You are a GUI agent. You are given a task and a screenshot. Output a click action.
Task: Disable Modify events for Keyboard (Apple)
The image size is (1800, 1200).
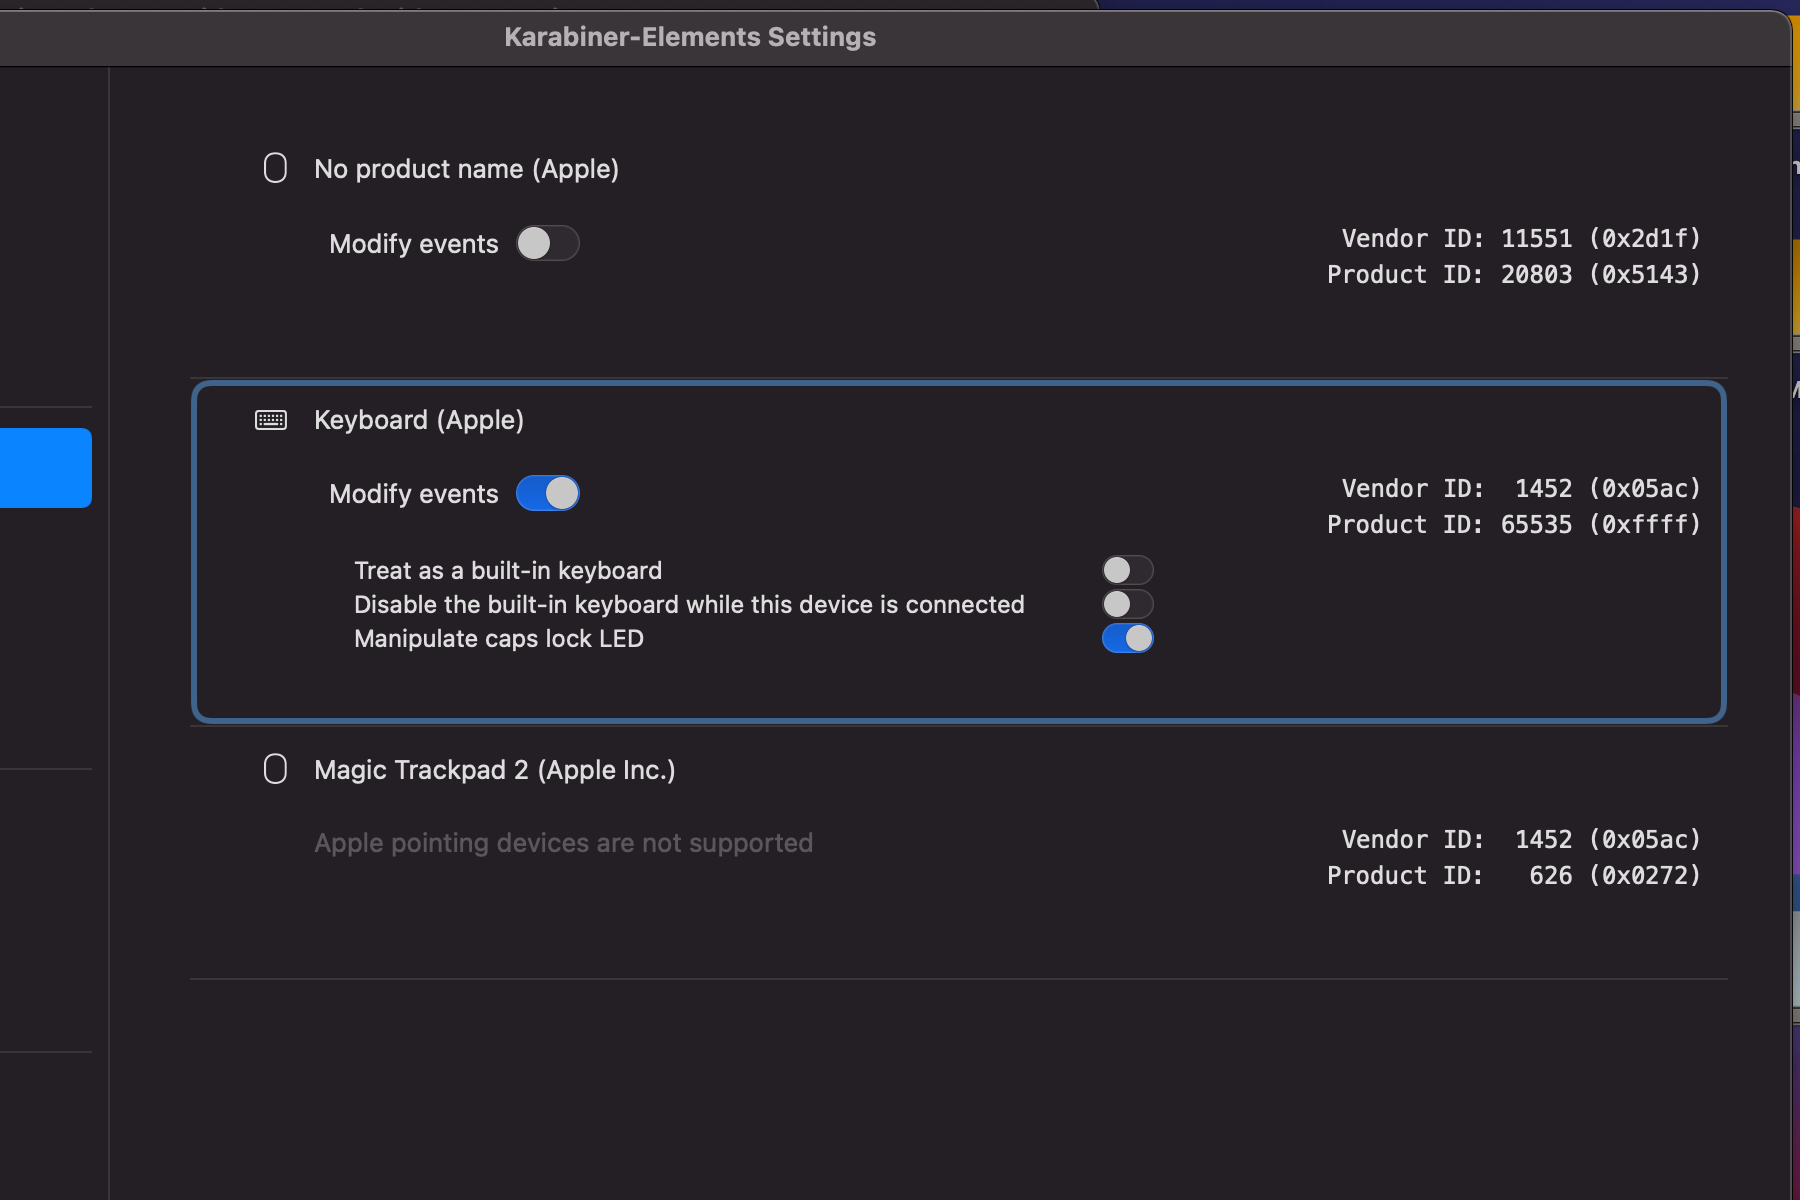click(547, 493)
